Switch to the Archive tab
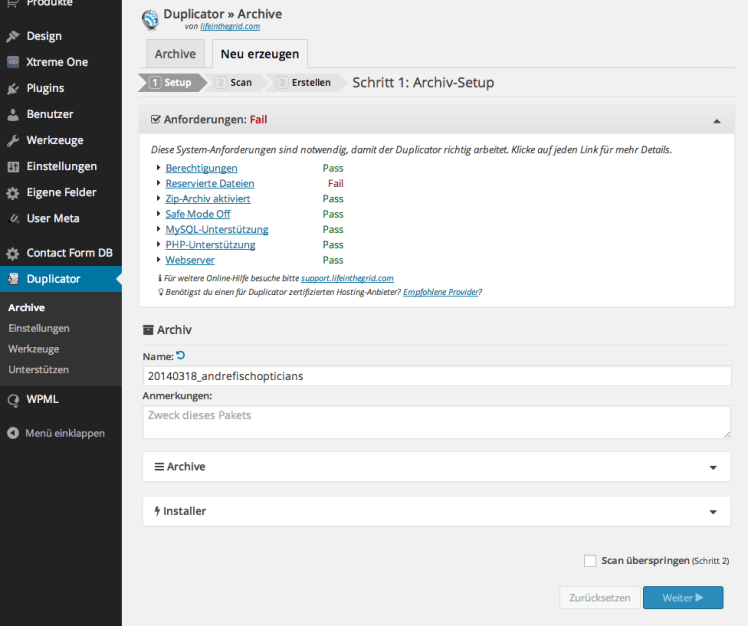Viewport: 748px width, 626px height. point(175,54)
